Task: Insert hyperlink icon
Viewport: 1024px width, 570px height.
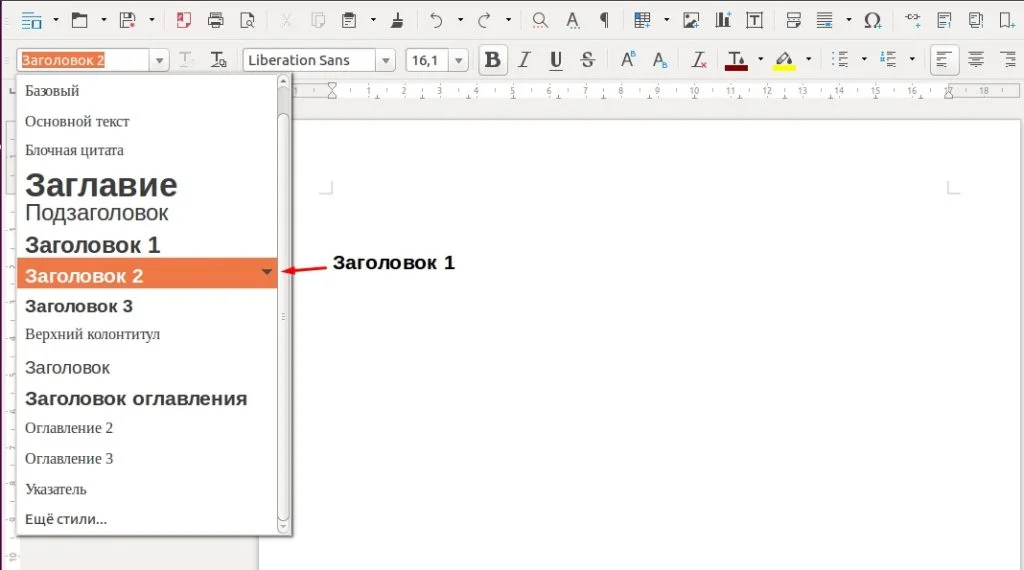Action: tap(913, 20)
